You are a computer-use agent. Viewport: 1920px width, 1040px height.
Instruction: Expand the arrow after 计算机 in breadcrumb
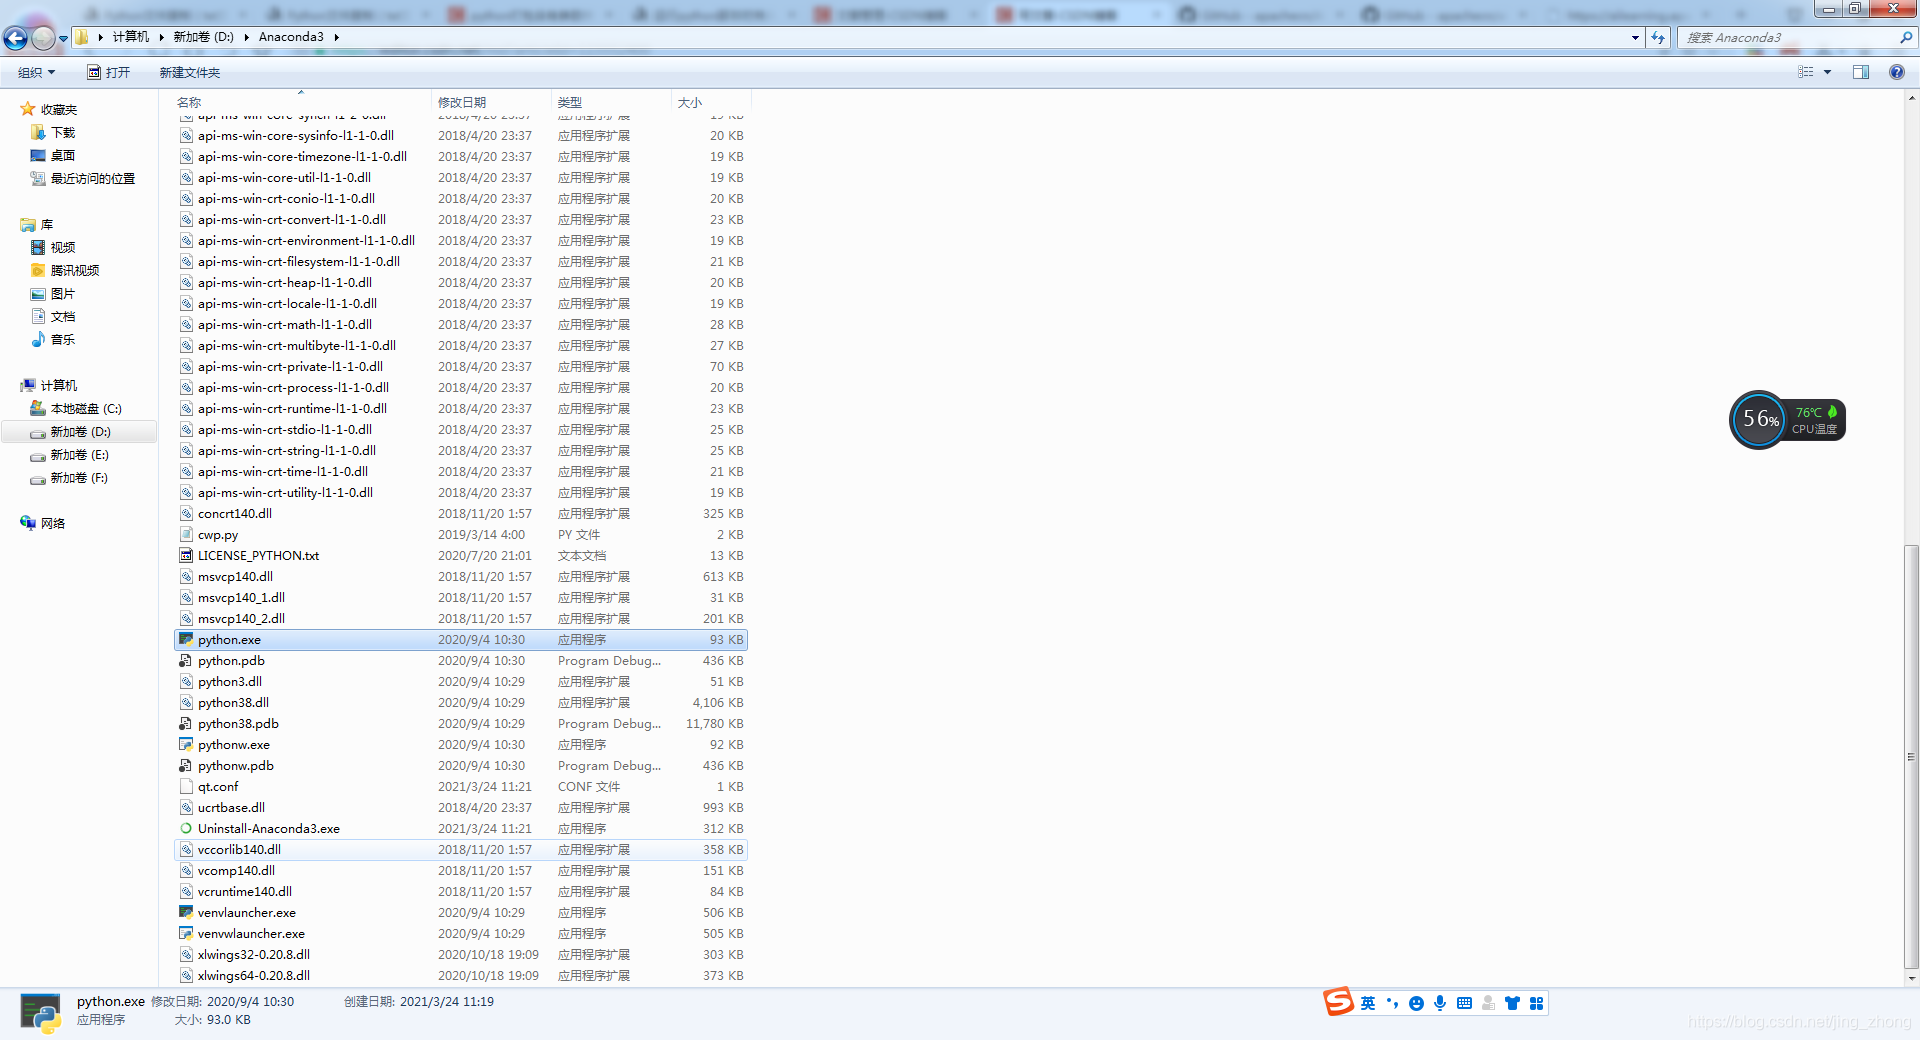coord(161,37)
